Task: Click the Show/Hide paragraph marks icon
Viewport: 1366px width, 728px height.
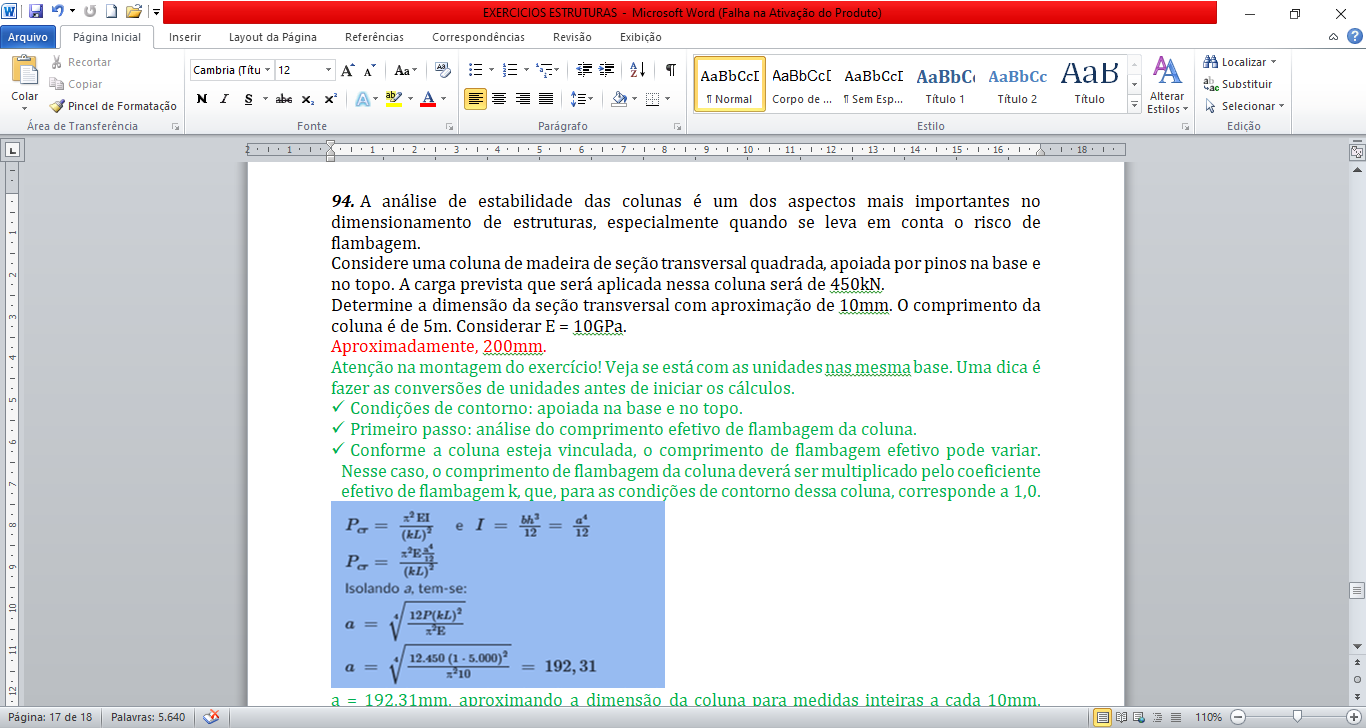Action: [x=670, y=70]
